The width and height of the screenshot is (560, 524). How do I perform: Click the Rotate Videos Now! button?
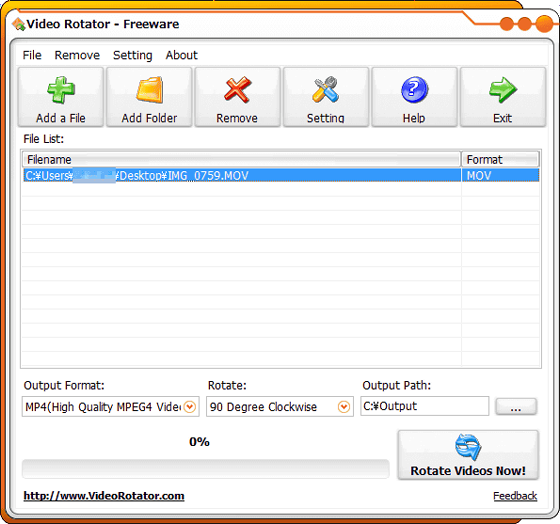click(468, 455)
